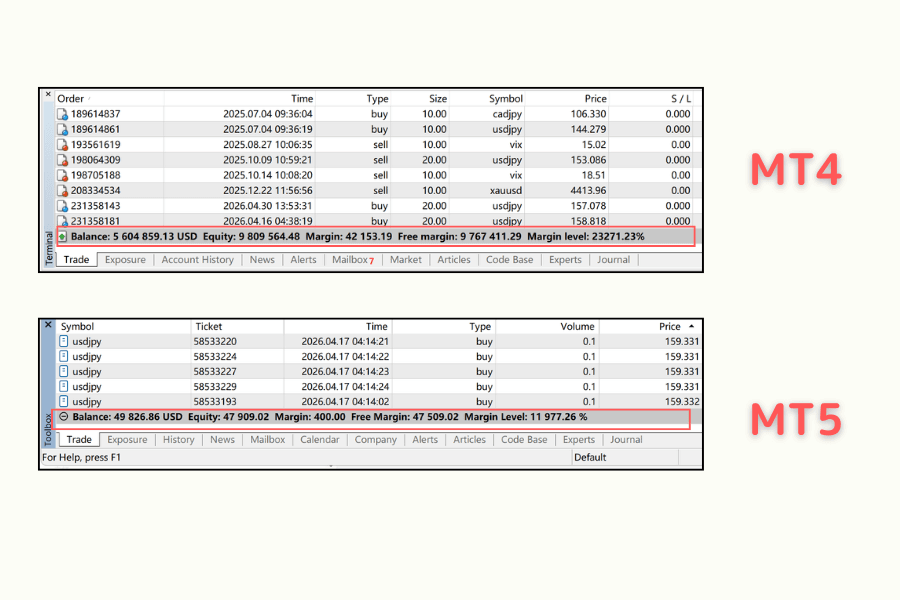Click order icon for 189614861 in MT4
The height and width of the screenshot is (600, 900).
62,129
